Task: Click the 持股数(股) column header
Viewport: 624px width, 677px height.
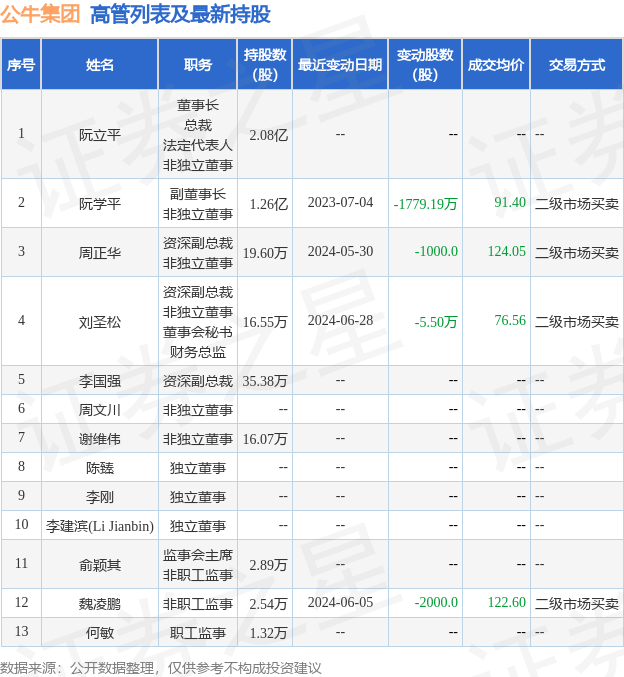Action: [265, 65]
